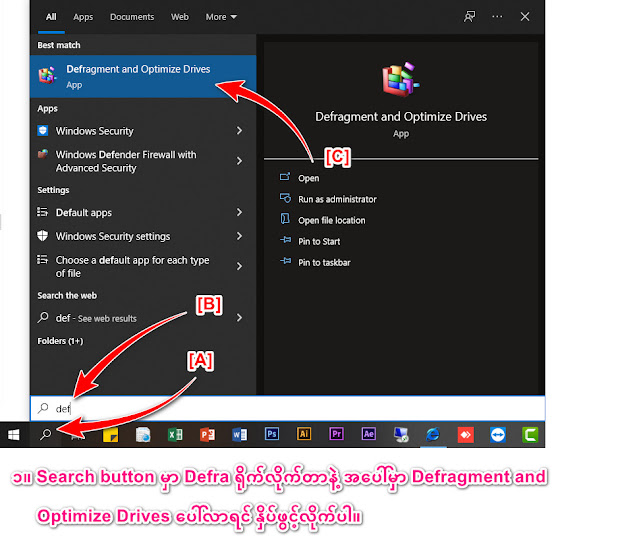Click the Windows Security shield icon
The width and height of the screenshot is (639, 558).
click(x=43, y=130)
